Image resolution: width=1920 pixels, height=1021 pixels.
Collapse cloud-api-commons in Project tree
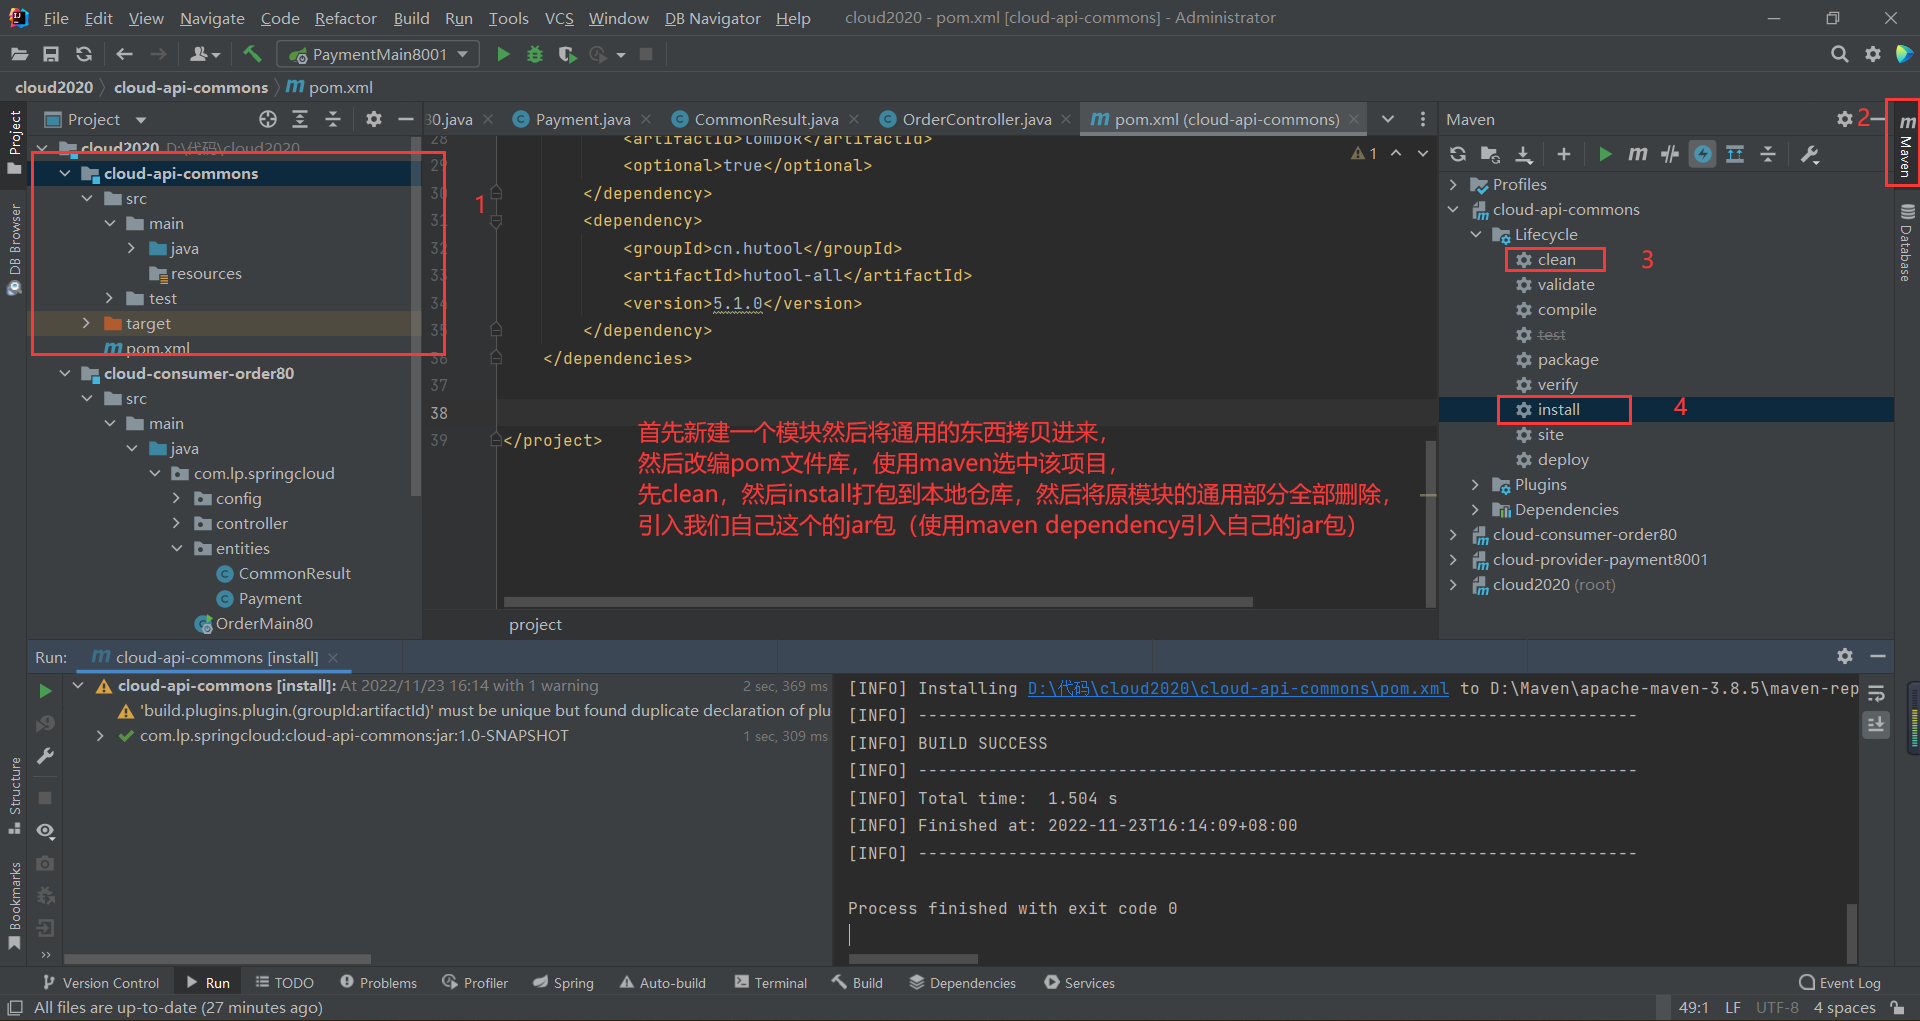pyautogui.click(x=65, y=174)
